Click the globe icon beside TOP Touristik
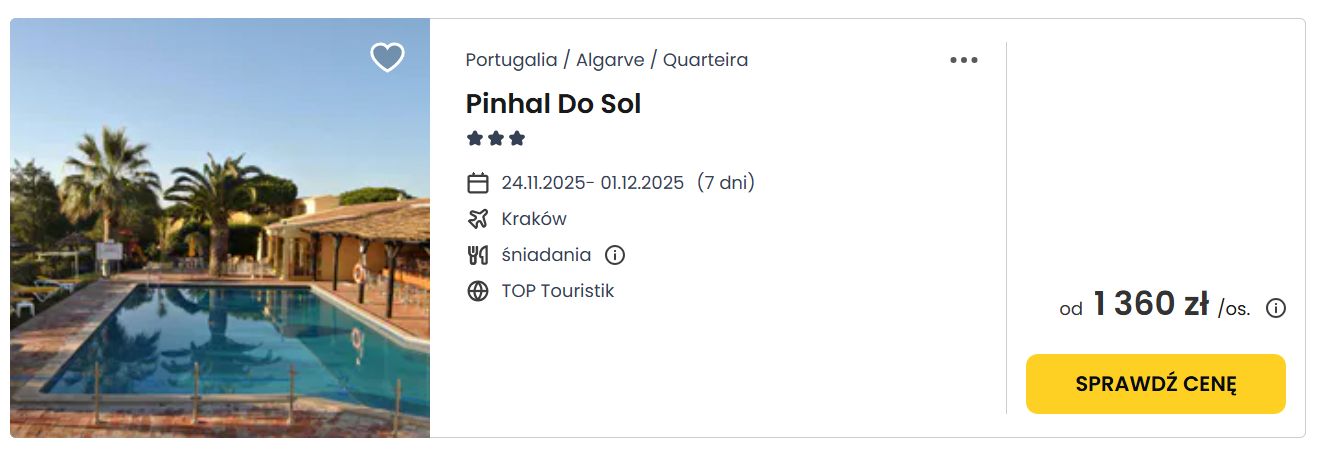 (478, 291)
